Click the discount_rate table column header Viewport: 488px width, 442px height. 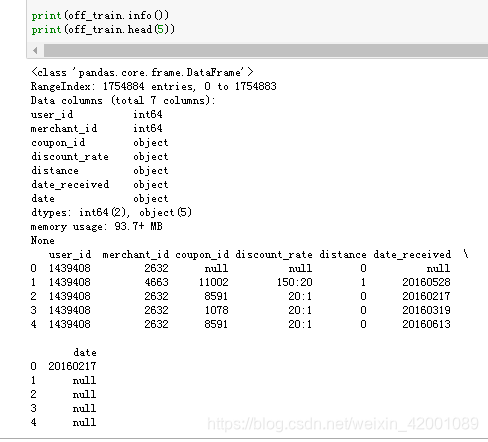click(x=274, y=255)
